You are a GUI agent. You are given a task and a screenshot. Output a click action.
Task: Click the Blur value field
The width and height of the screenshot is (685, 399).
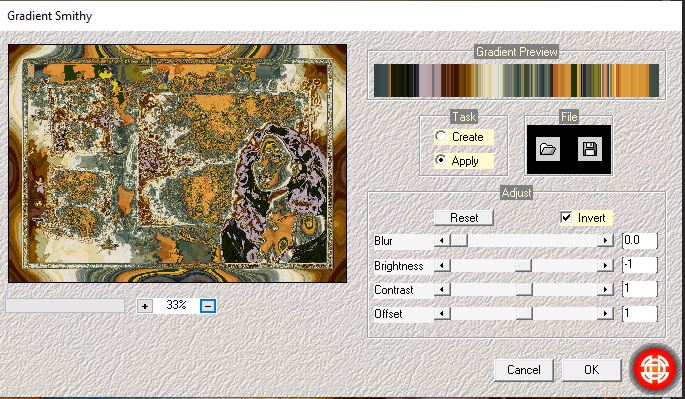[640, 240]
